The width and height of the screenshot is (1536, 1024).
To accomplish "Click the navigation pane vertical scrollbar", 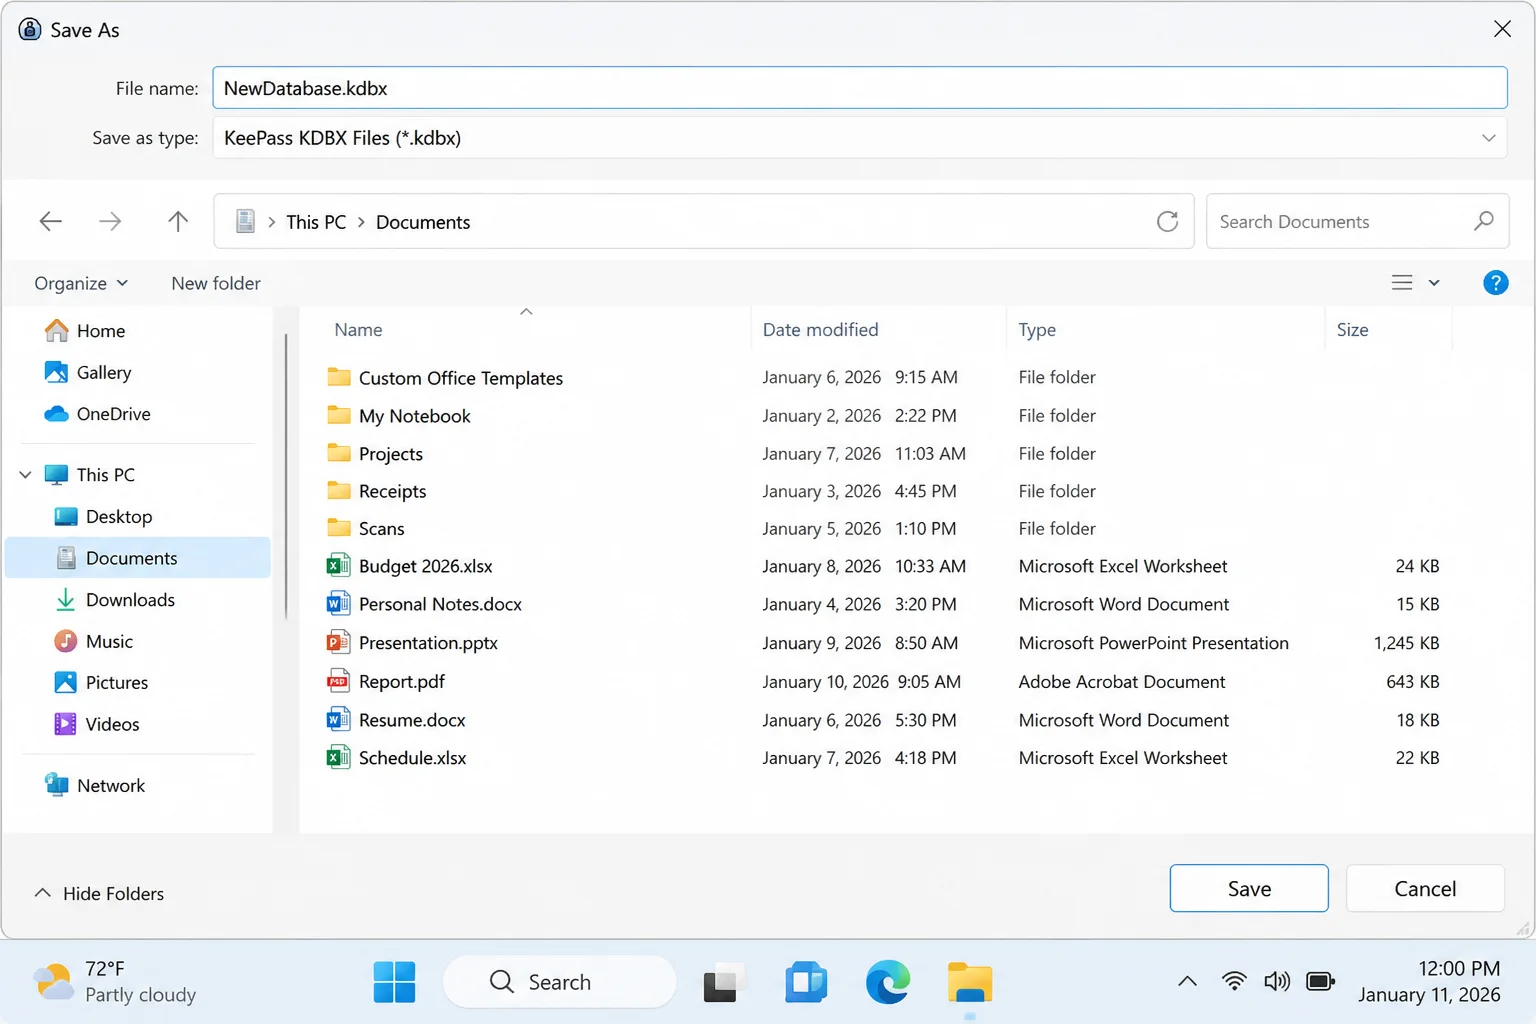I will coord(286,476).
